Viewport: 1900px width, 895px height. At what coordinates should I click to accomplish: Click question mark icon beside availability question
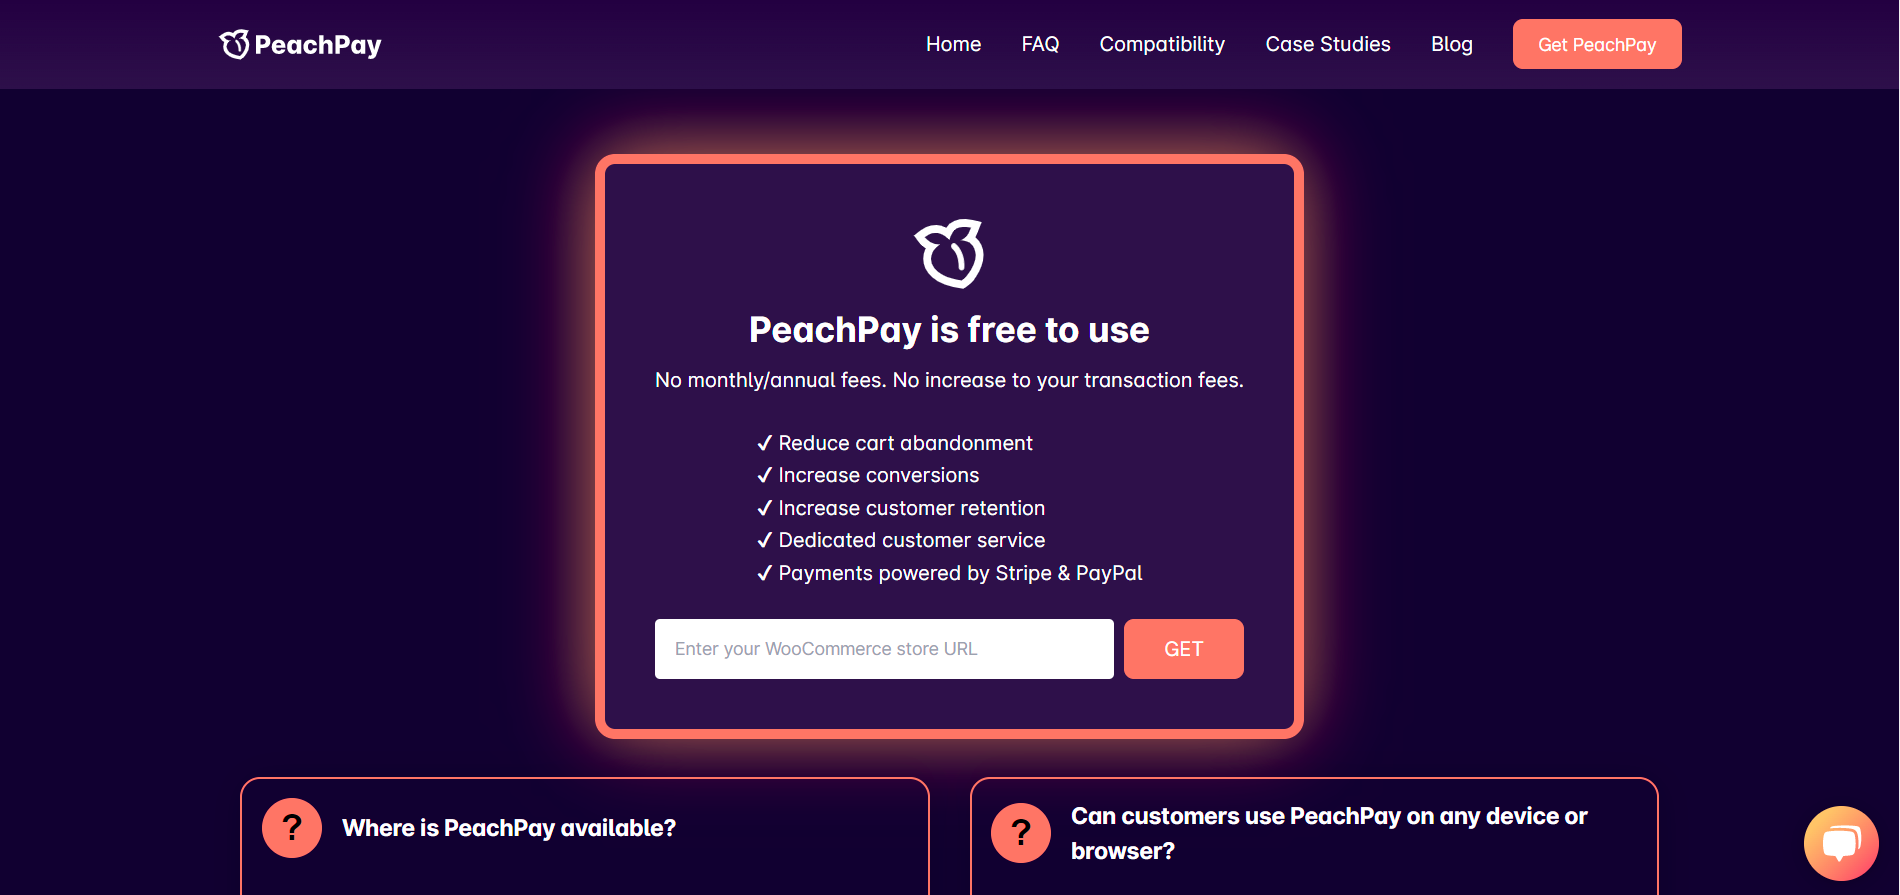click(292, 828)
